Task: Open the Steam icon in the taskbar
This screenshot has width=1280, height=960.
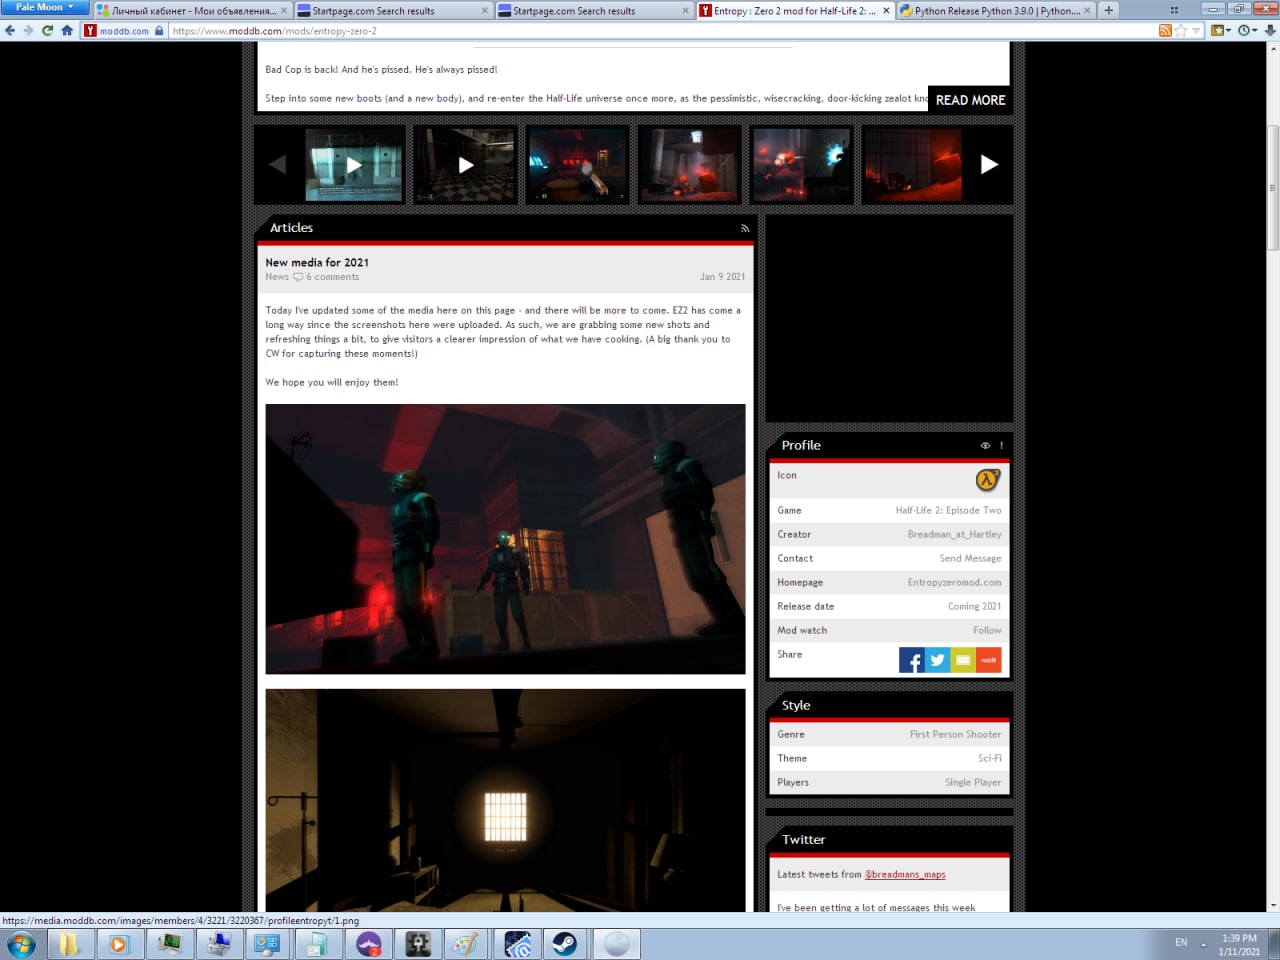Action: [566, 943]
